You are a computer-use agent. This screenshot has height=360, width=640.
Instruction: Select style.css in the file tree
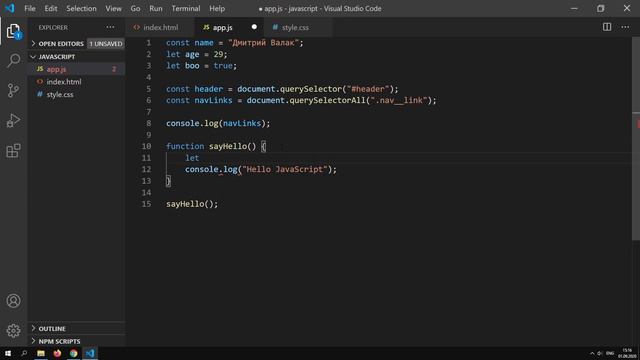[x=76, y=94]
